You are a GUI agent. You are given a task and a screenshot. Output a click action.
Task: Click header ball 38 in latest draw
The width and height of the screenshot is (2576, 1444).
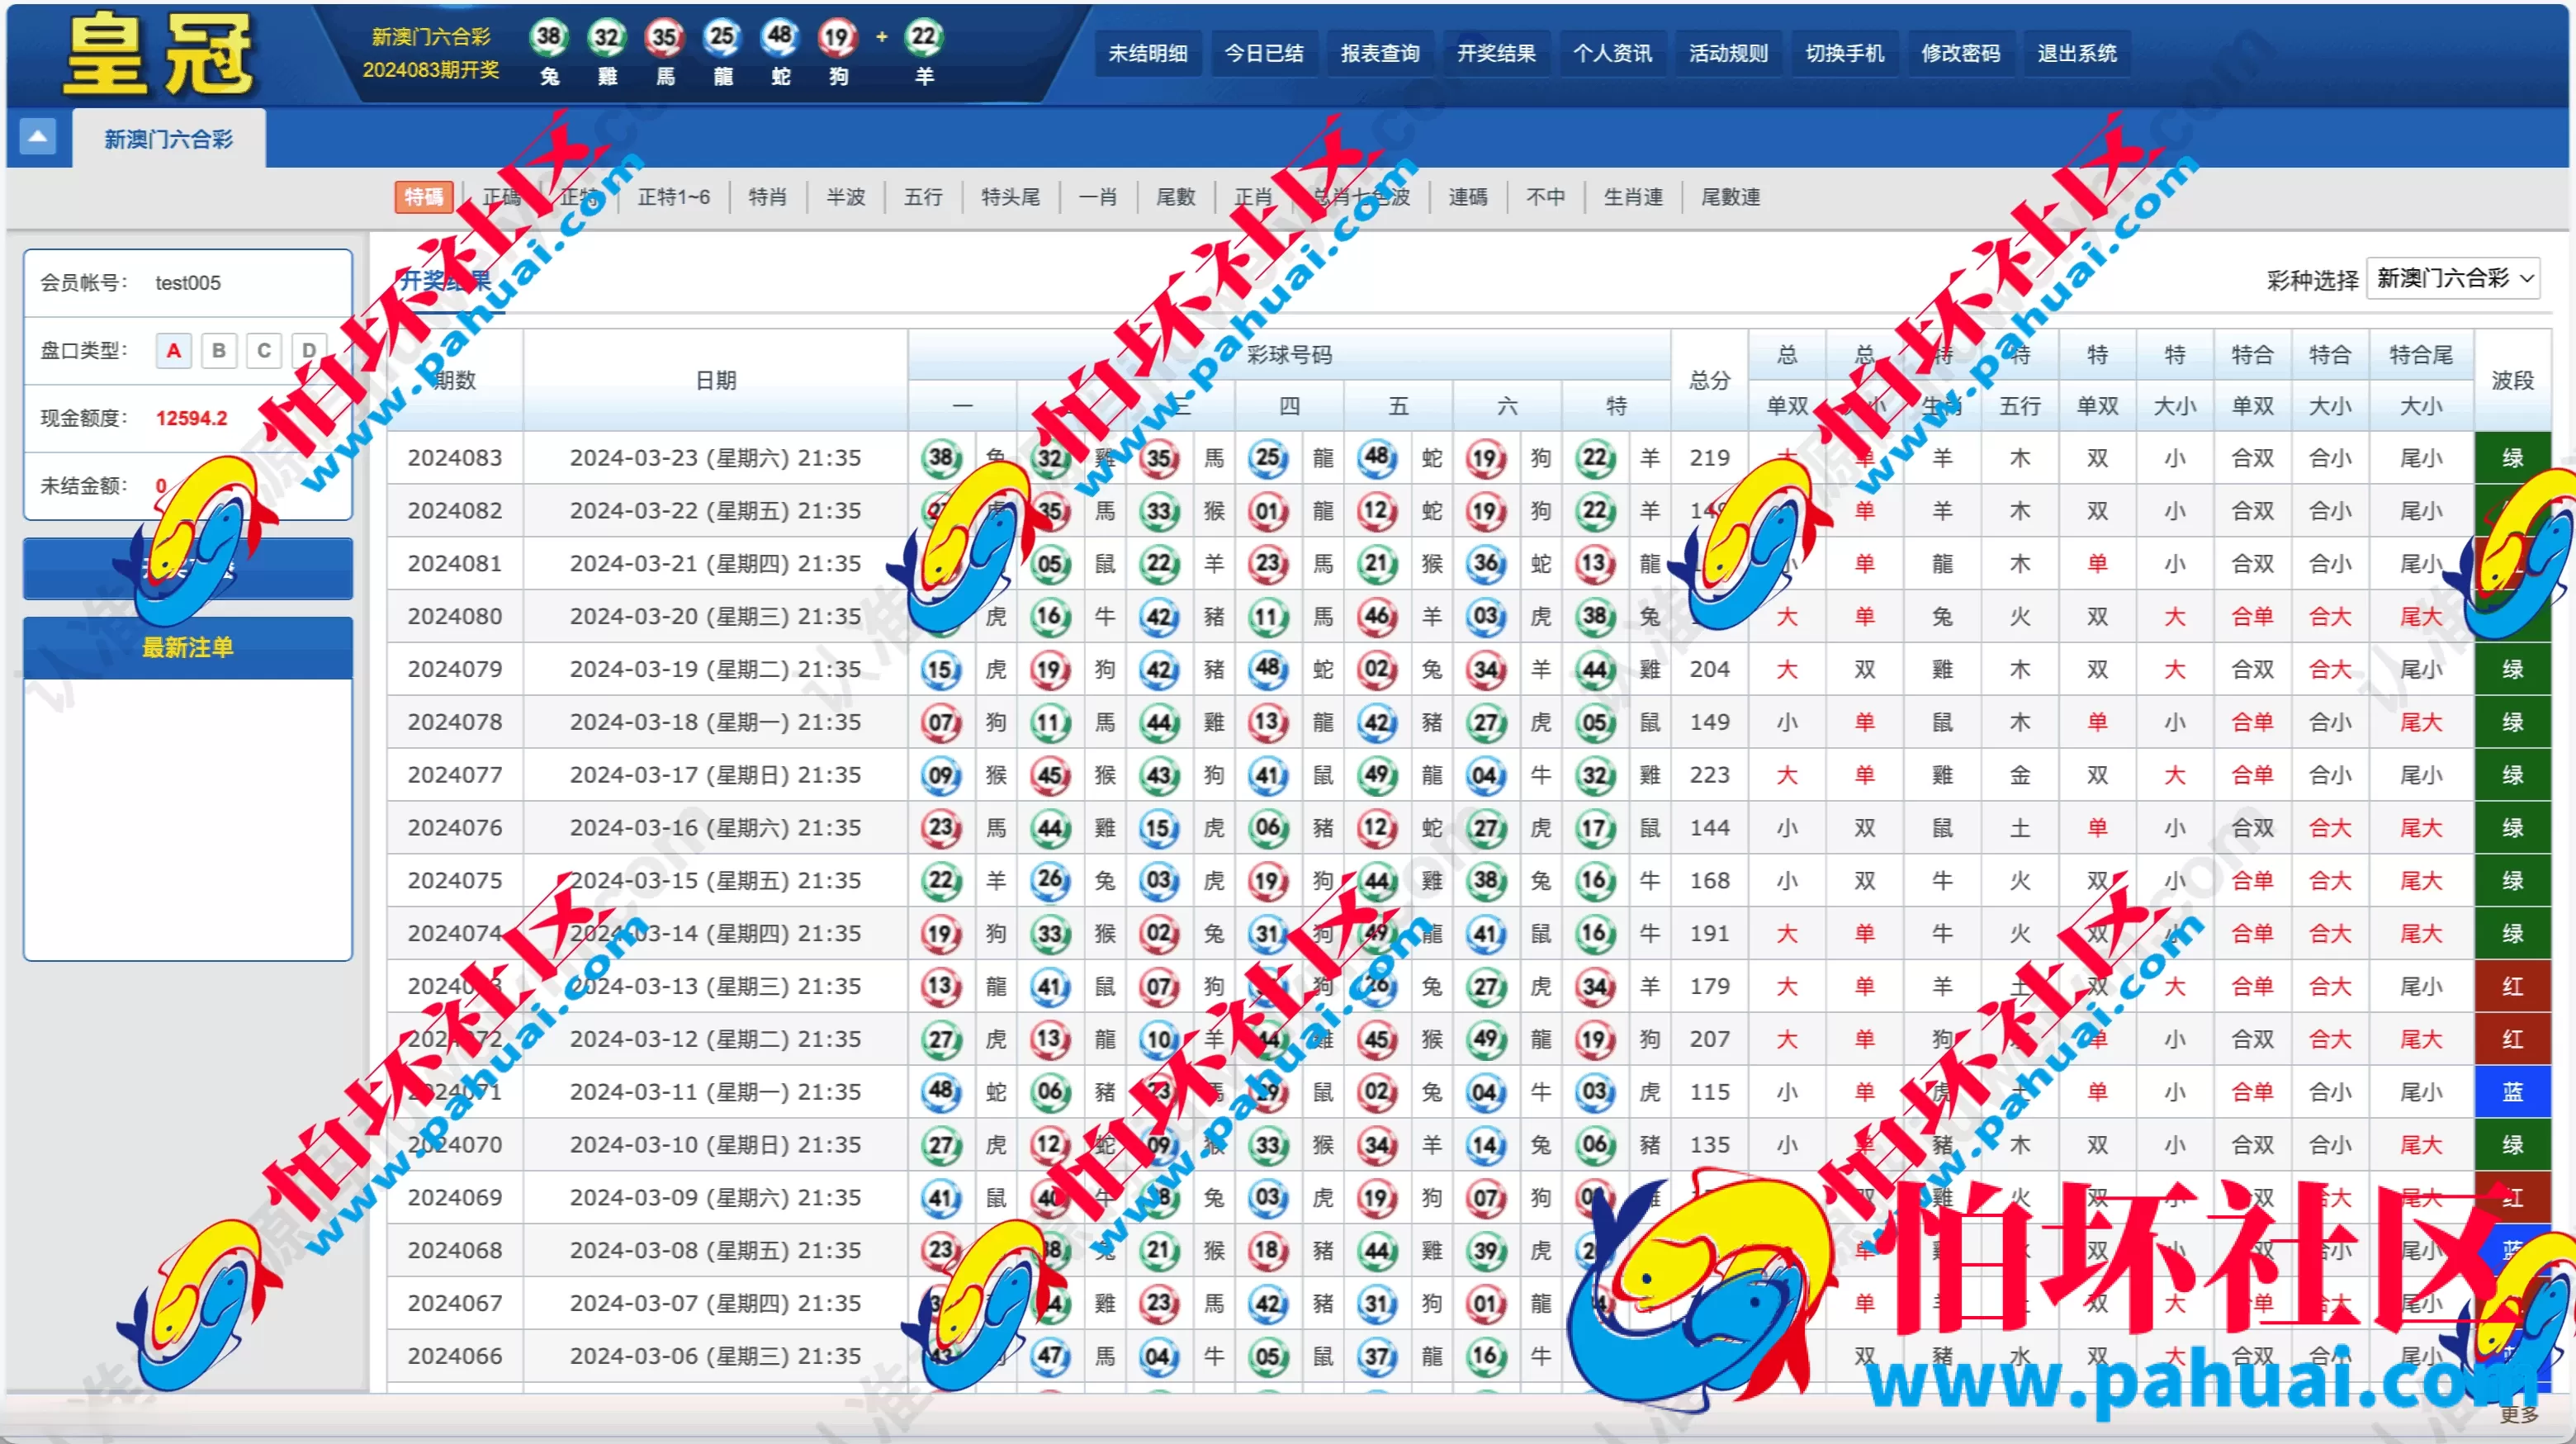[x=549, y=37]
